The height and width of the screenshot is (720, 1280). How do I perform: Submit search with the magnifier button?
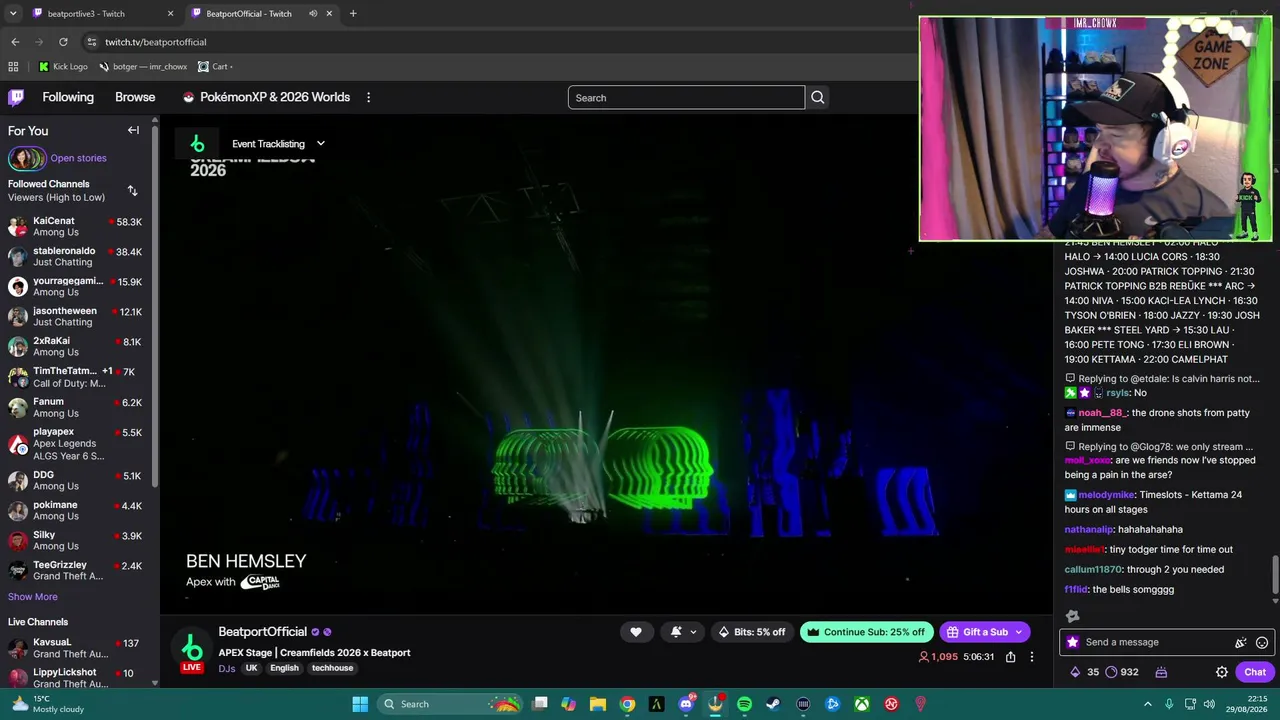click(818, 97)
